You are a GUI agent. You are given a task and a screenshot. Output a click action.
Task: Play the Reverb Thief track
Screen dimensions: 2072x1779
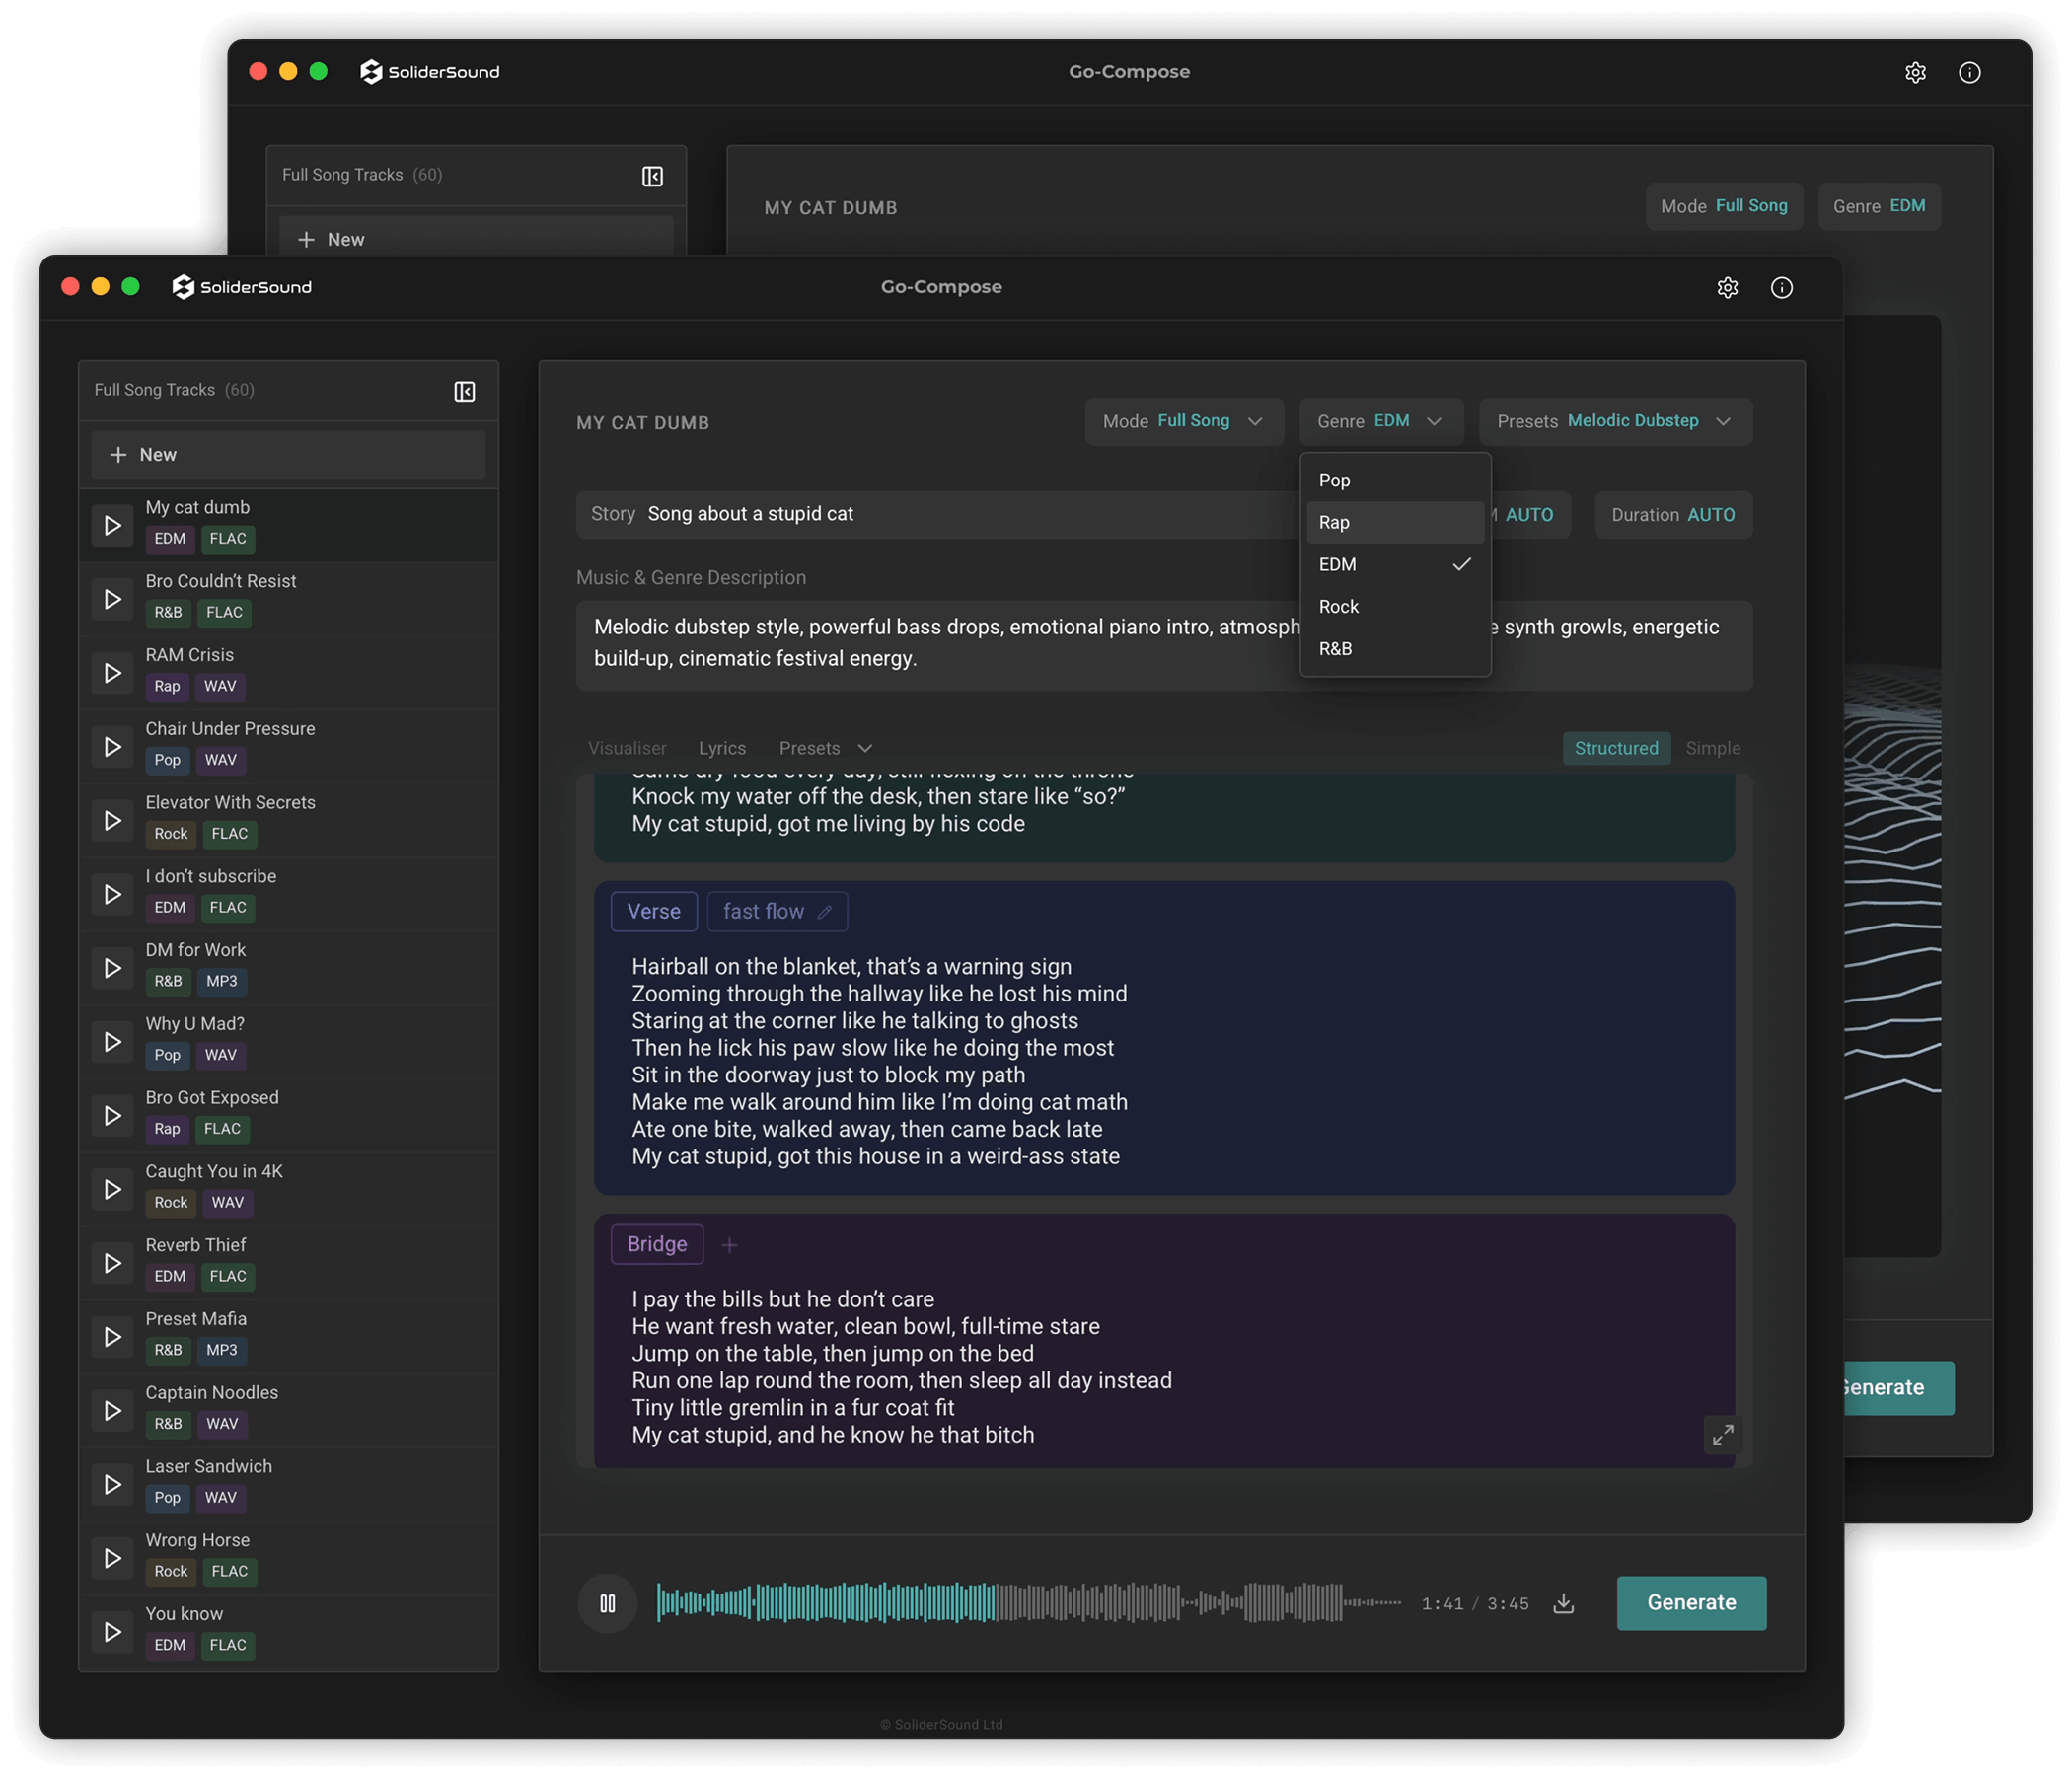coord(113,1263)
